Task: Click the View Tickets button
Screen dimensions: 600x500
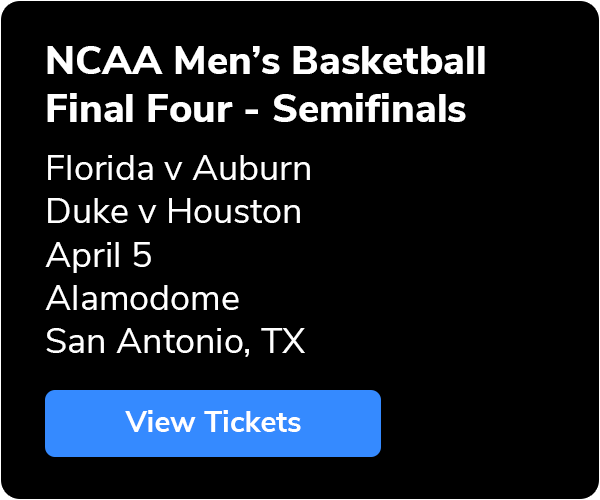Action: [213, 423]
